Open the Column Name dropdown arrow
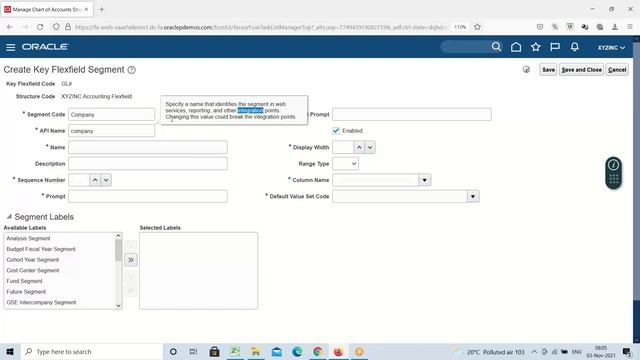Viewport: 640px width, 360px height. pos(424,180)
